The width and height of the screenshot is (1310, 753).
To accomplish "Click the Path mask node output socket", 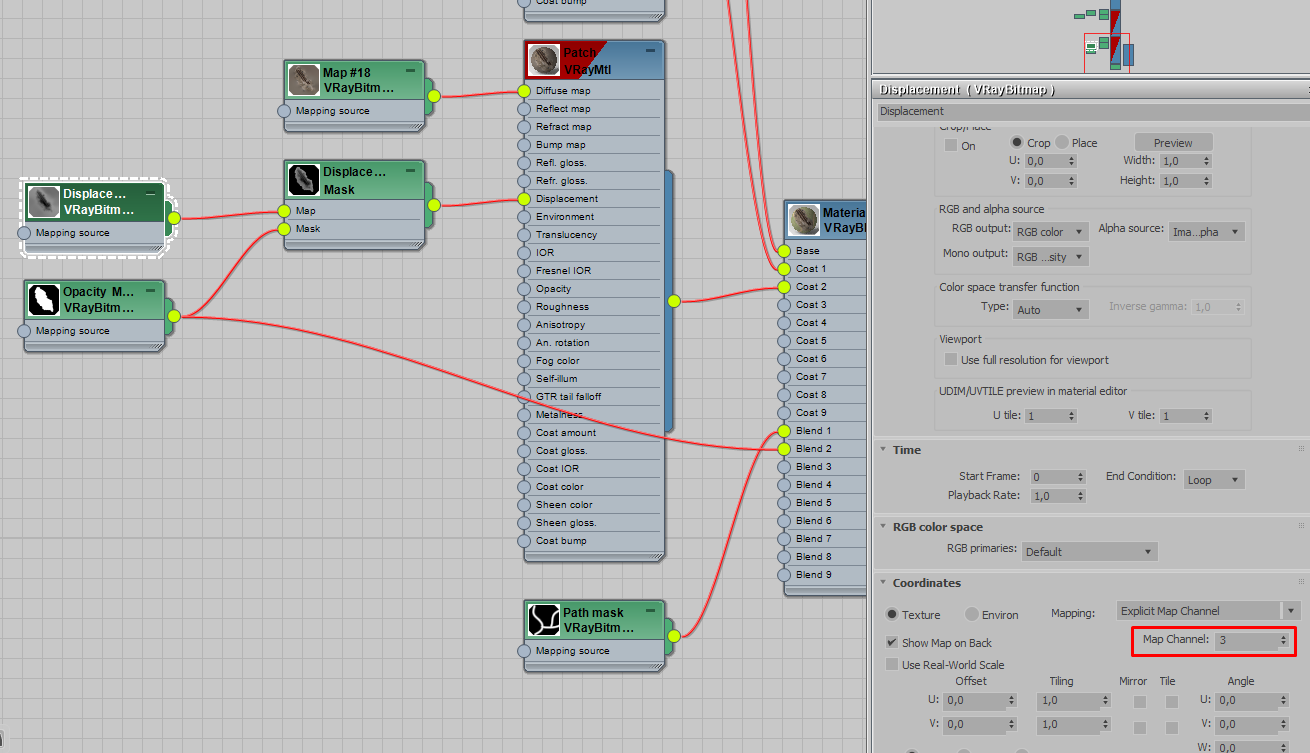I will [674, 636].
